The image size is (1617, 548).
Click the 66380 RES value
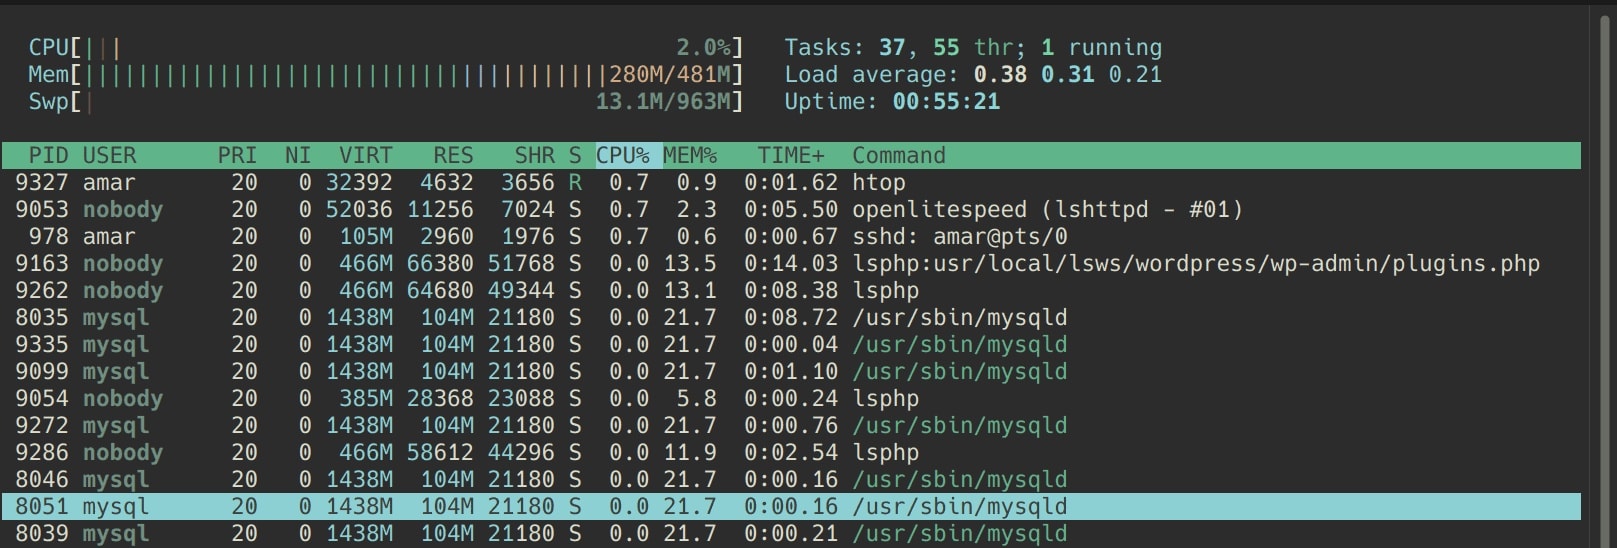440,264
